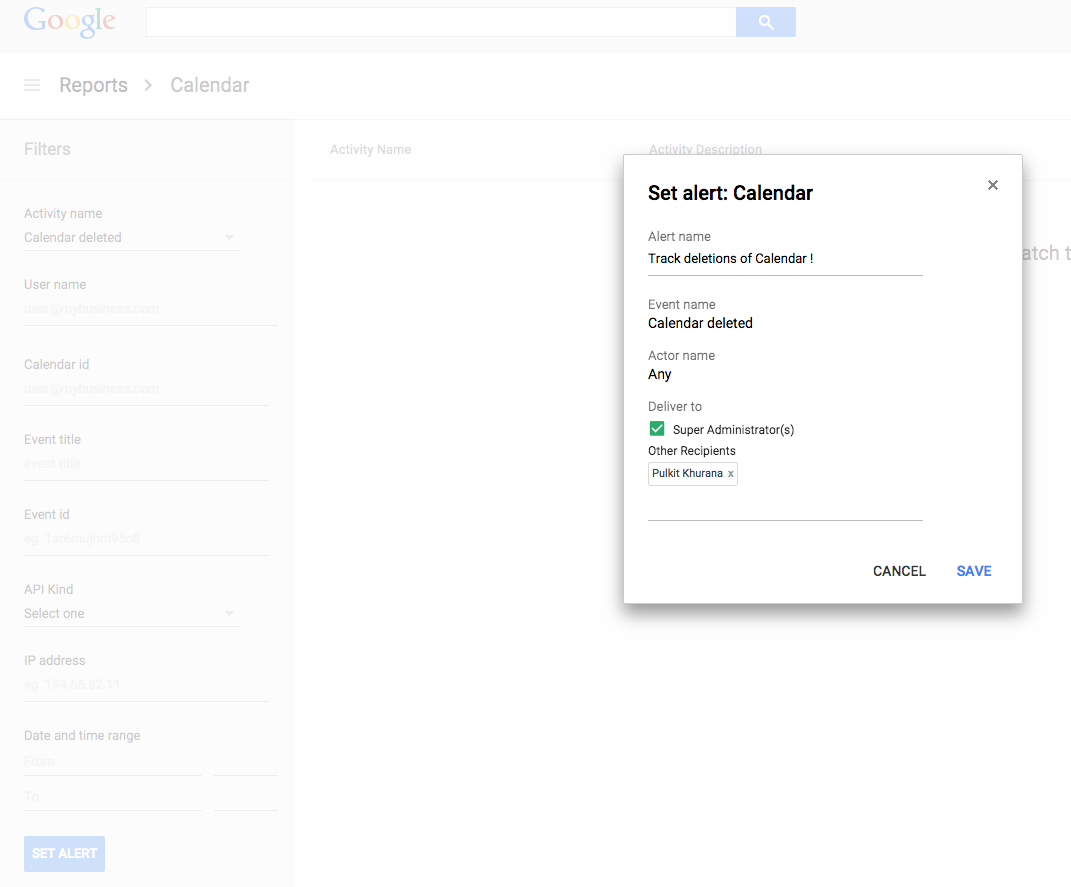Close the Set alert dialog with X

click(x=992, y=185)
